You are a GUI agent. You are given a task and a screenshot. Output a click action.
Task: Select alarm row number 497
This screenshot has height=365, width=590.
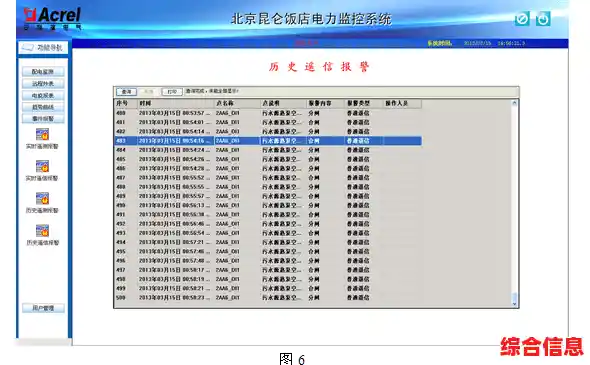pos(268,270)
